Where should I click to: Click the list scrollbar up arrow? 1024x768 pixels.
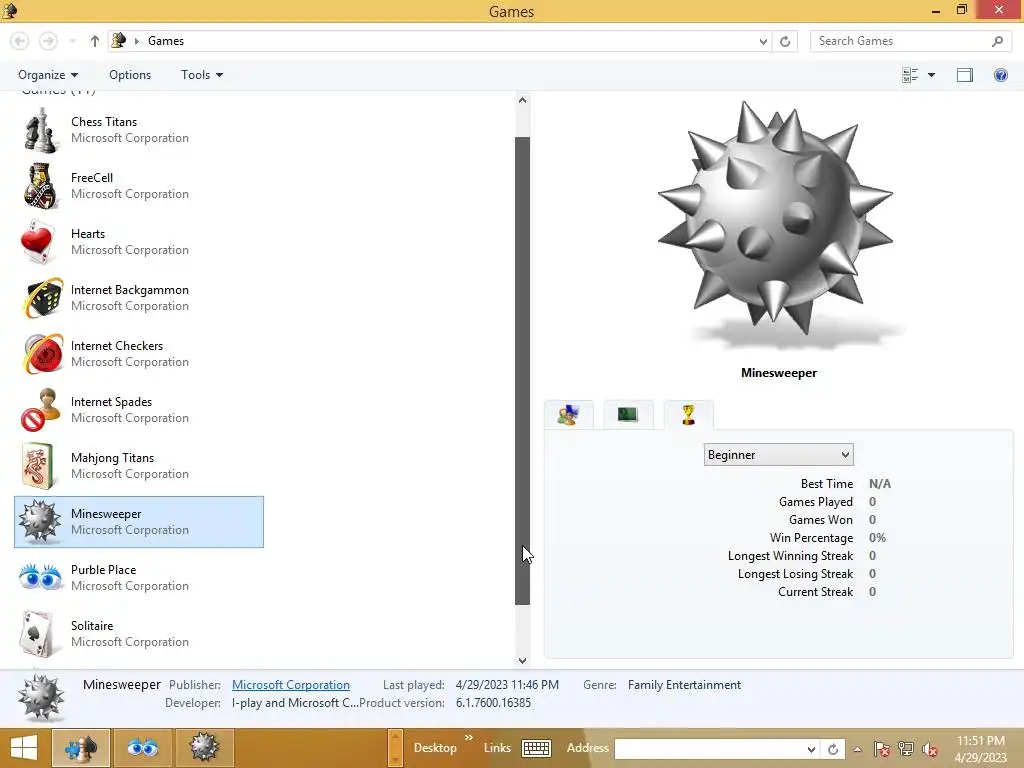pos(522,100)
